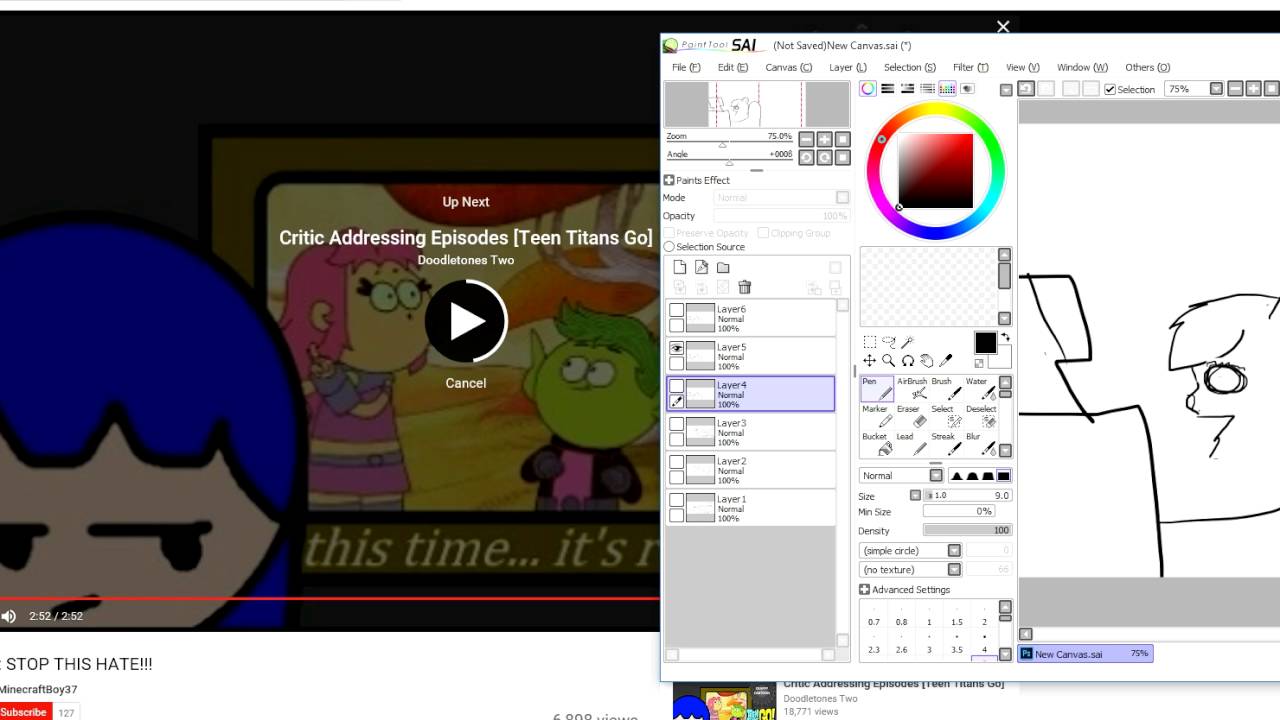Swap foreground and background colors

1005,338
